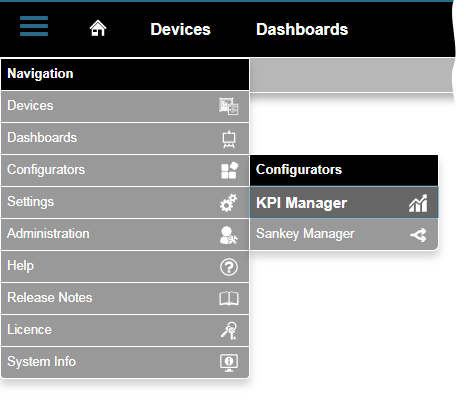Expand the Configurators navigation entry

point(125,170)
